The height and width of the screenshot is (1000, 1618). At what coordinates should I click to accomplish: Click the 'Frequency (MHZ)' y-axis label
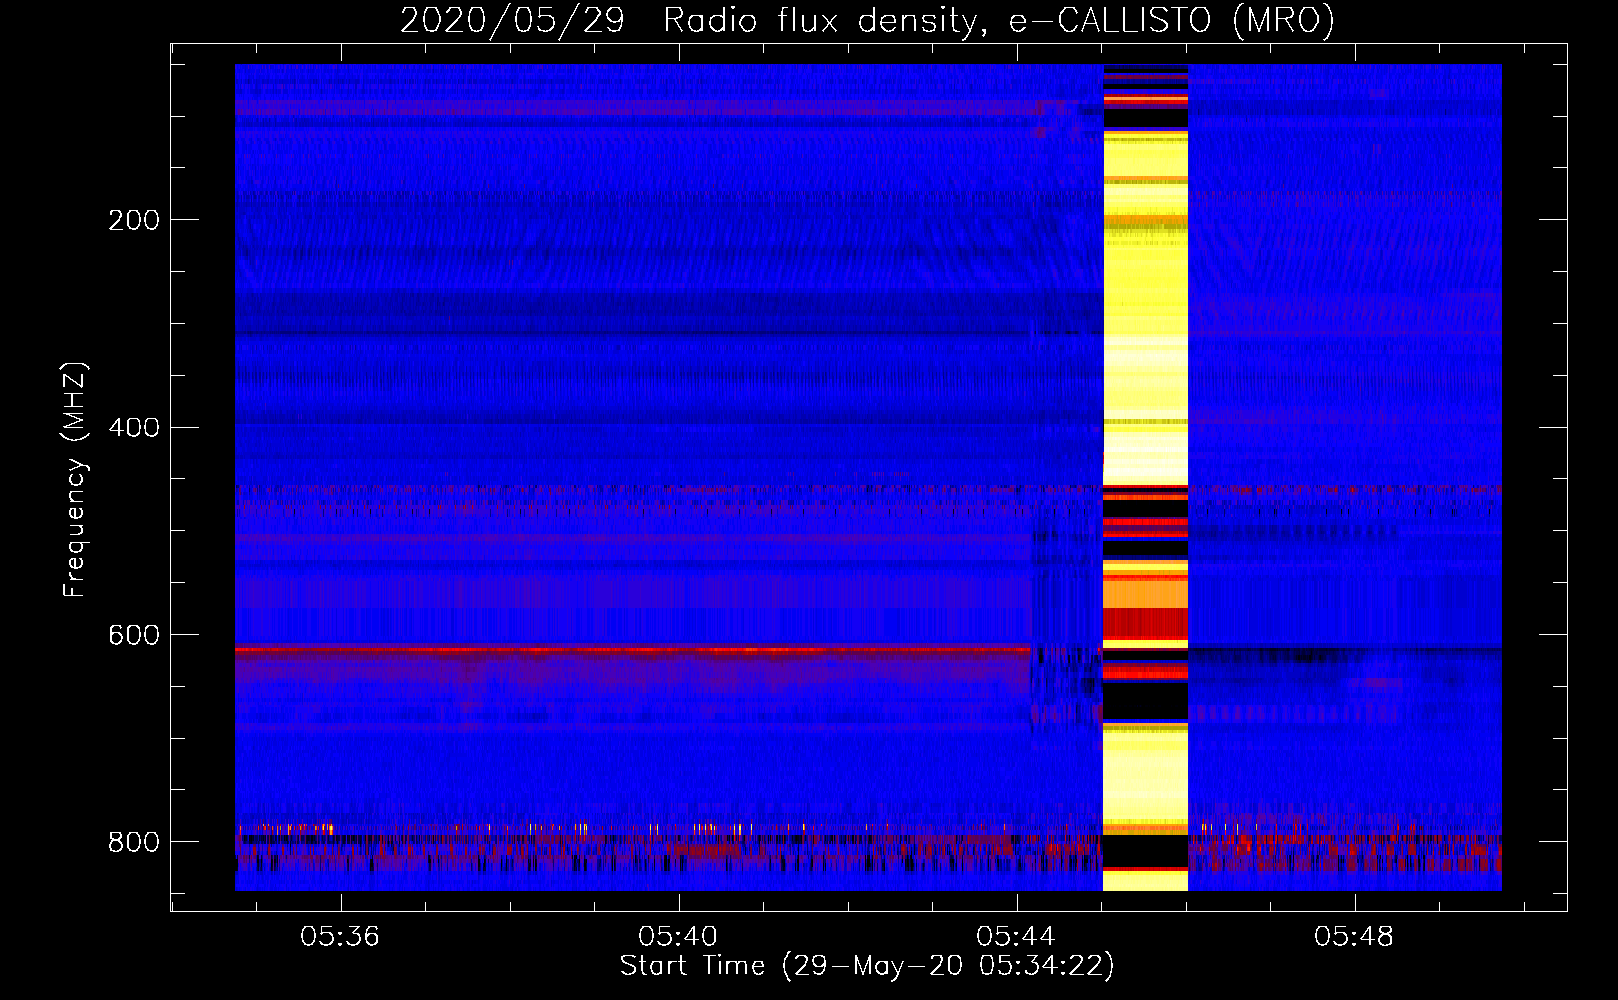click(x=75, y=480)
